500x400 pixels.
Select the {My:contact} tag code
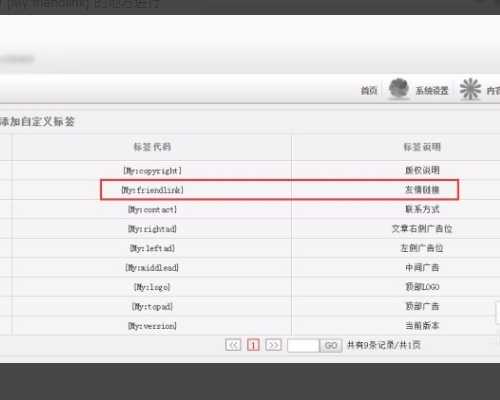[x=152, y=209]
